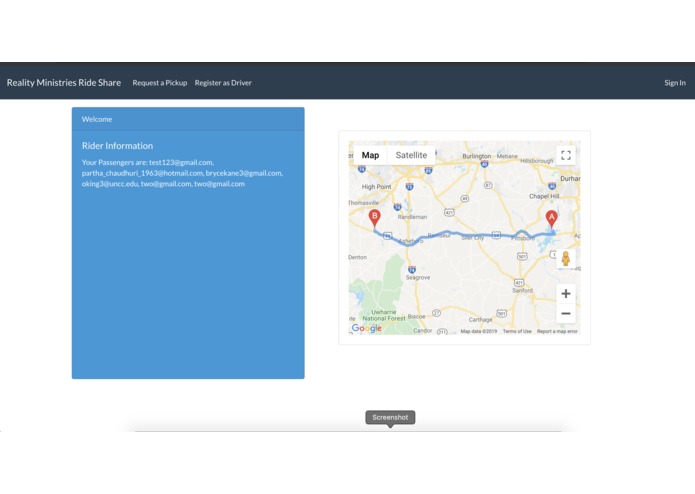Click the Rider Information heading

tap(117, 146)
